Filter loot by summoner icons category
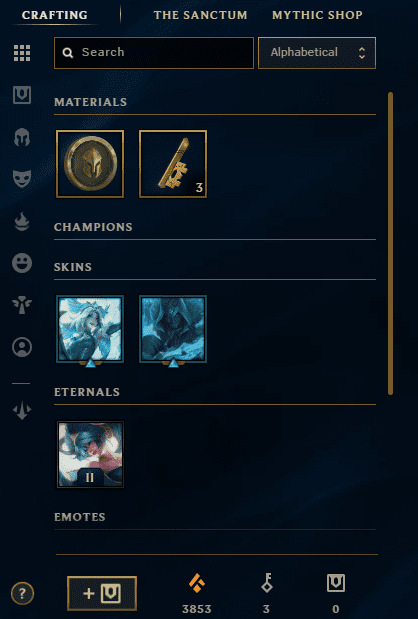 coord(22,347)
